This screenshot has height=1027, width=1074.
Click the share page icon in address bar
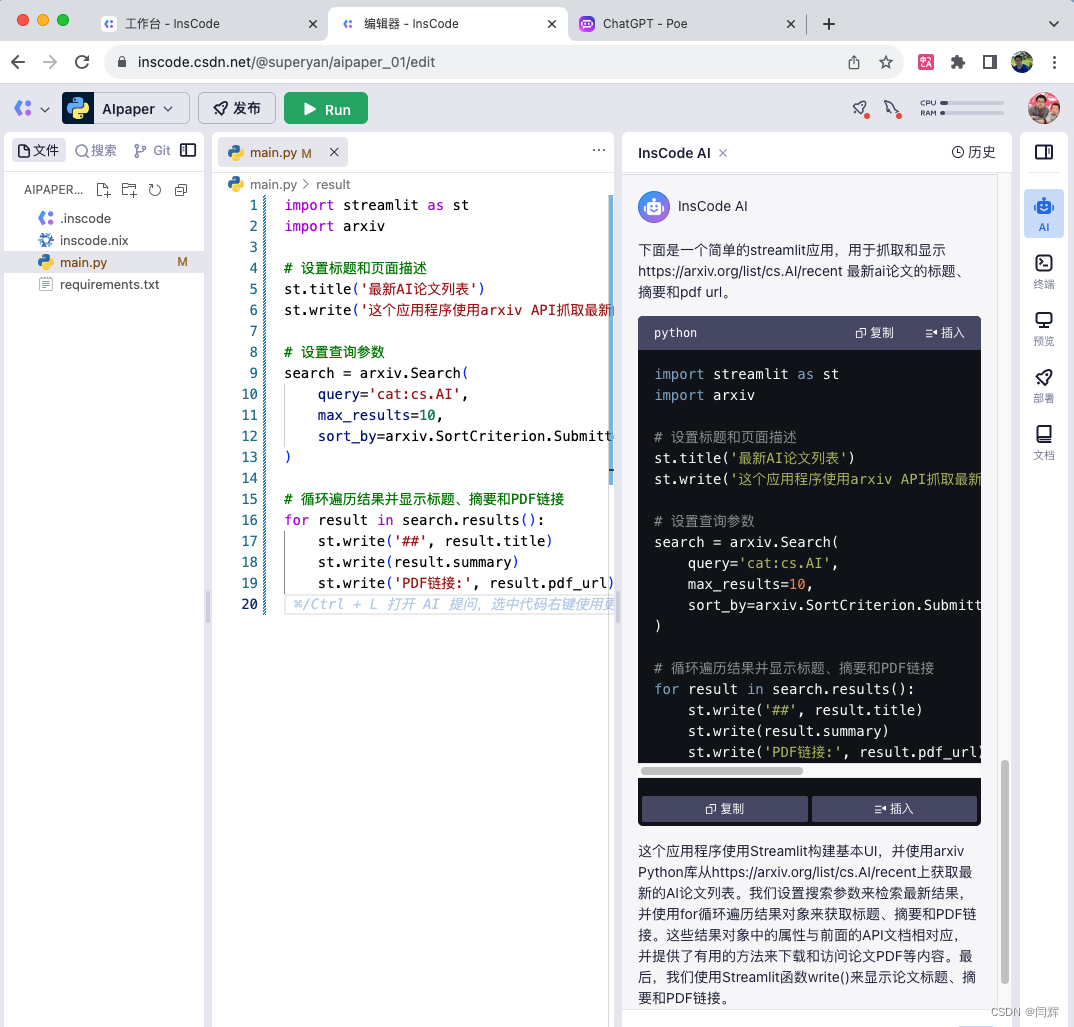tap(853, 62)
